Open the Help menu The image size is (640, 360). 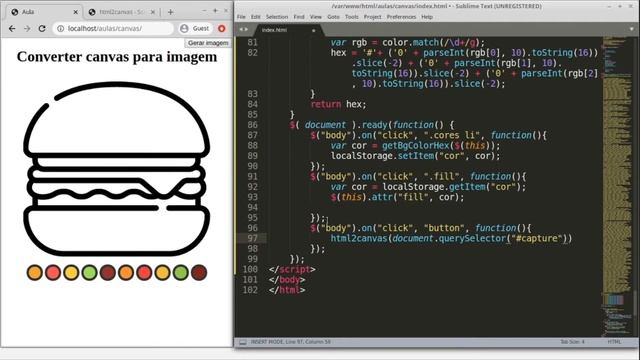point(427,17)
